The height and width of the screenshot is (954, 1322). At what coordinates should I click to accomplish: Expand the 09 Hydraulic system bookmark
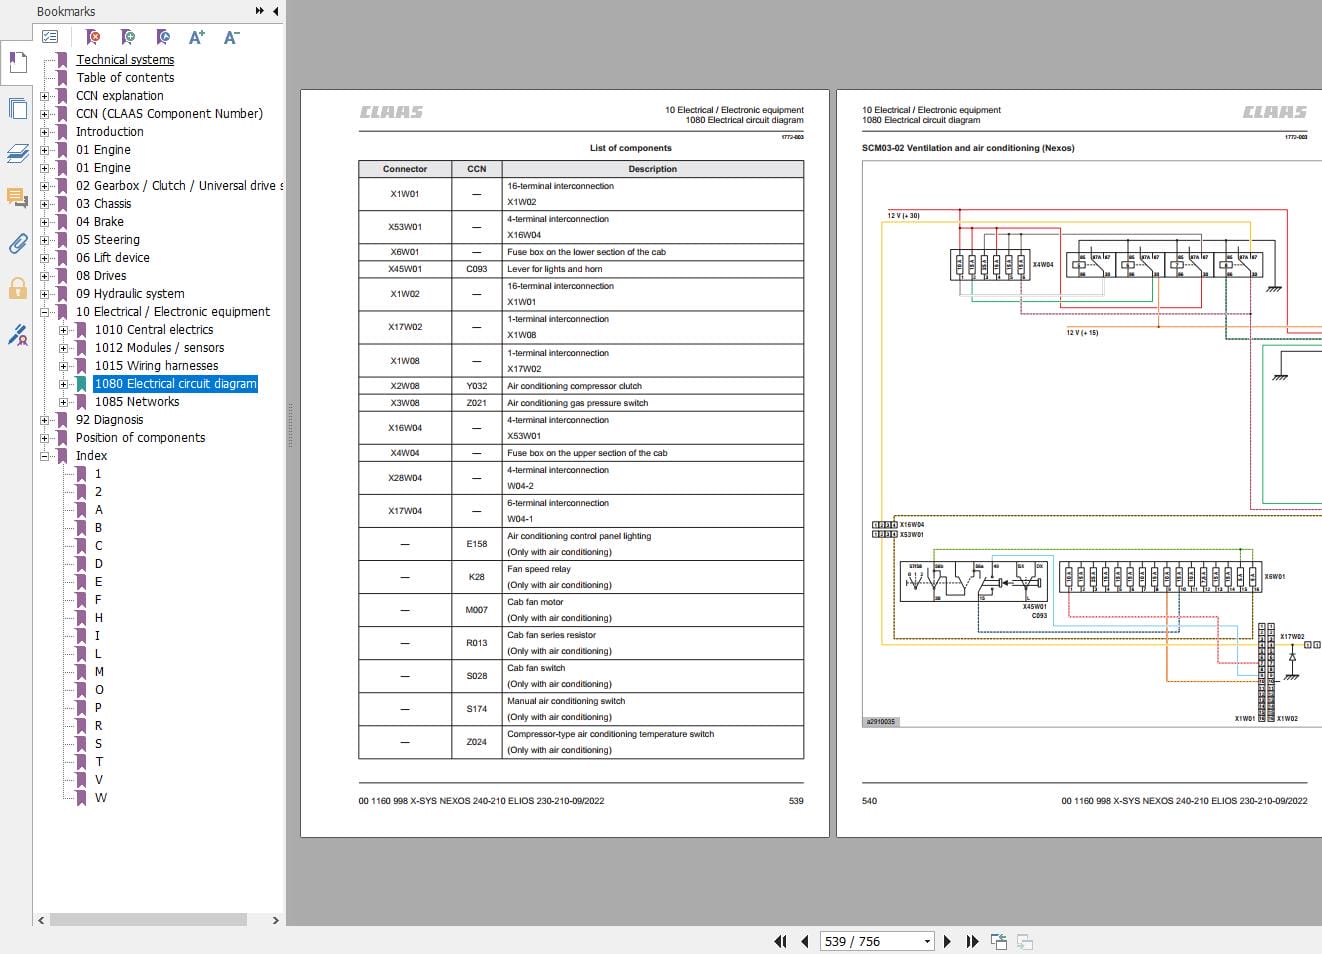pos(44,294)
